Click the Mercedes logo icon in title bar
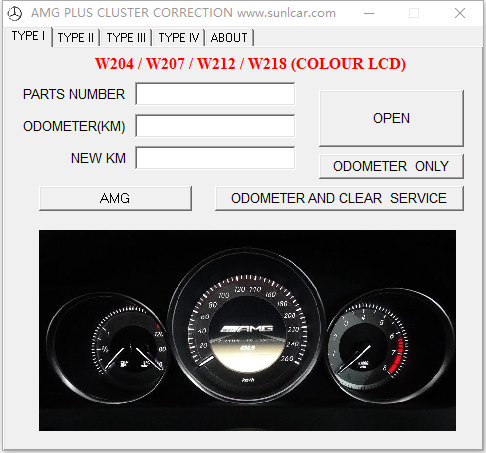 tap(15, 13)
